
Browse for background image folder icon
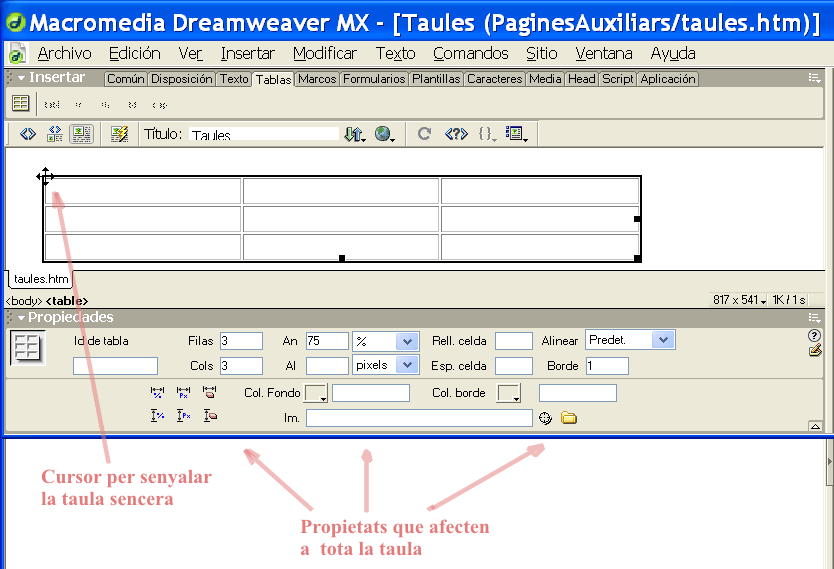coord(569,418)
